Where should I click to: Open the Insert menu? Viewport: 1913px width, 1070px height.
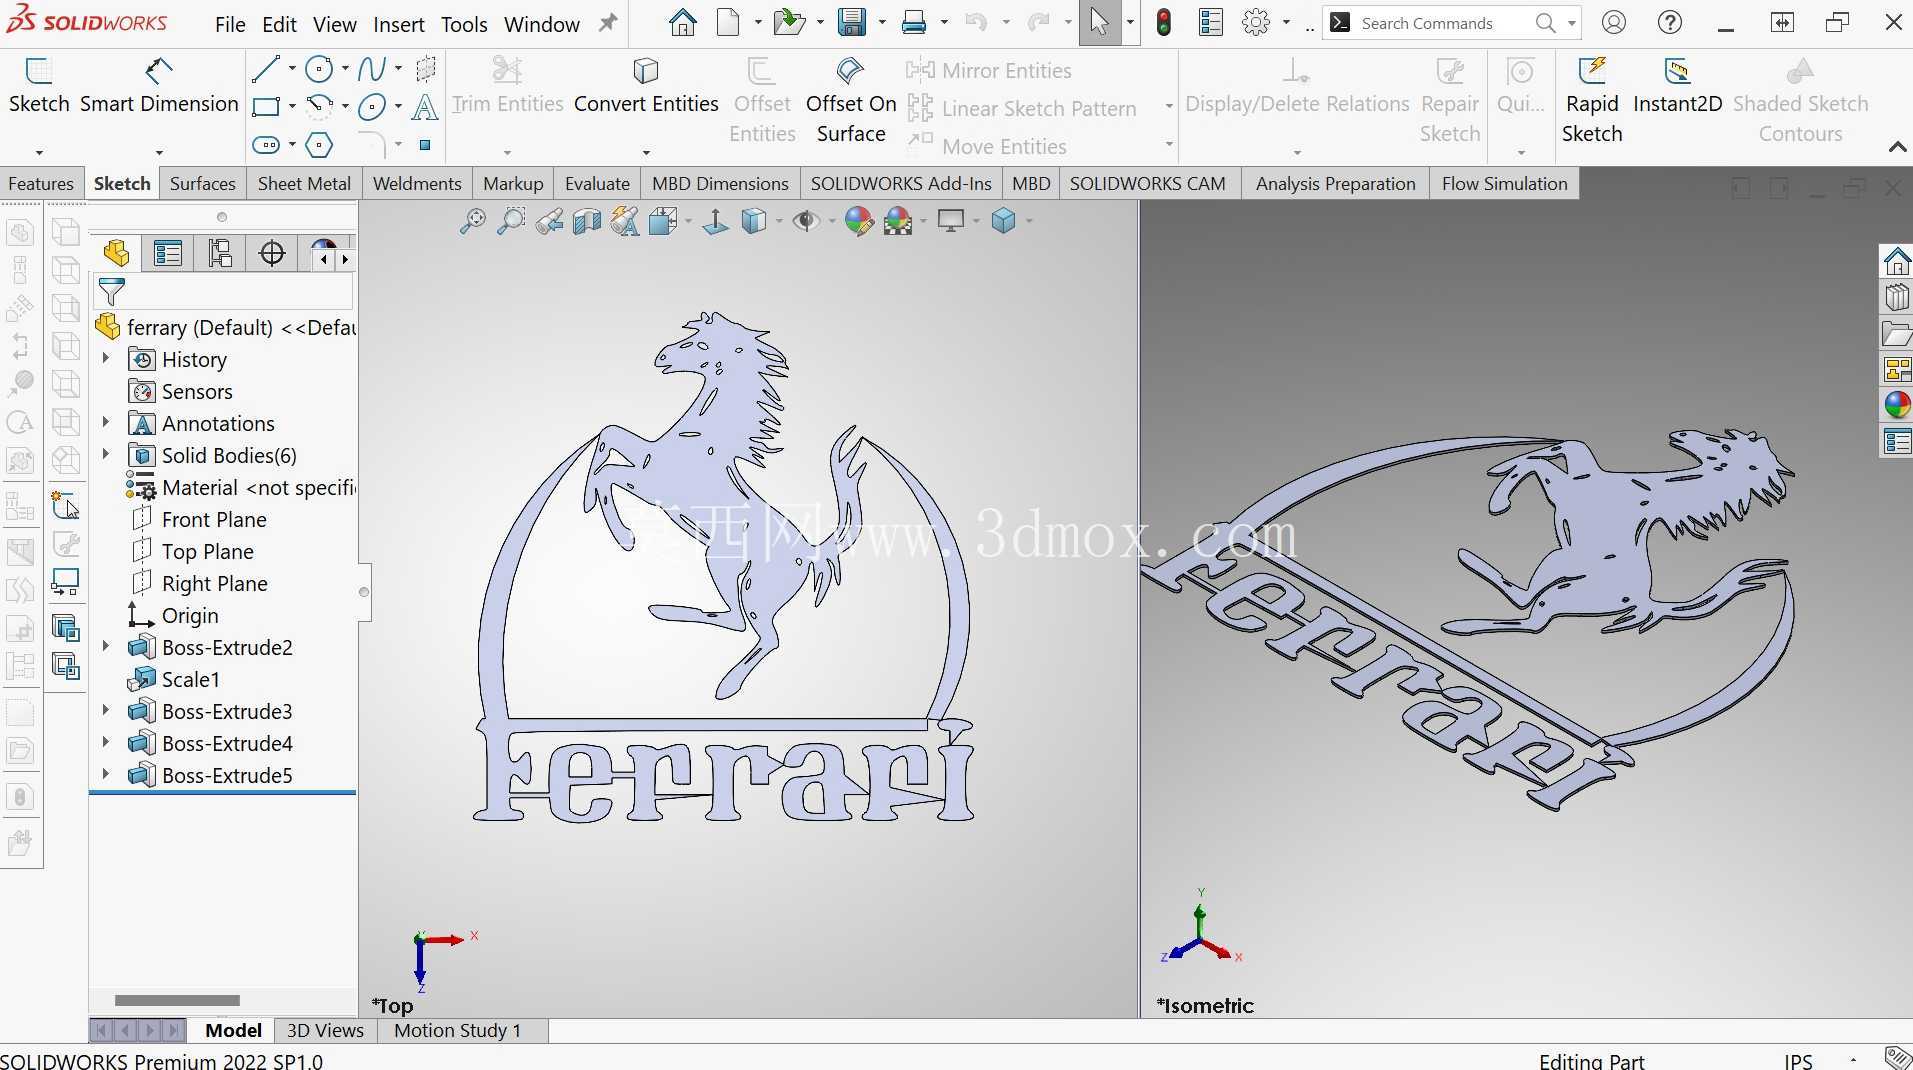click(399, 24)
